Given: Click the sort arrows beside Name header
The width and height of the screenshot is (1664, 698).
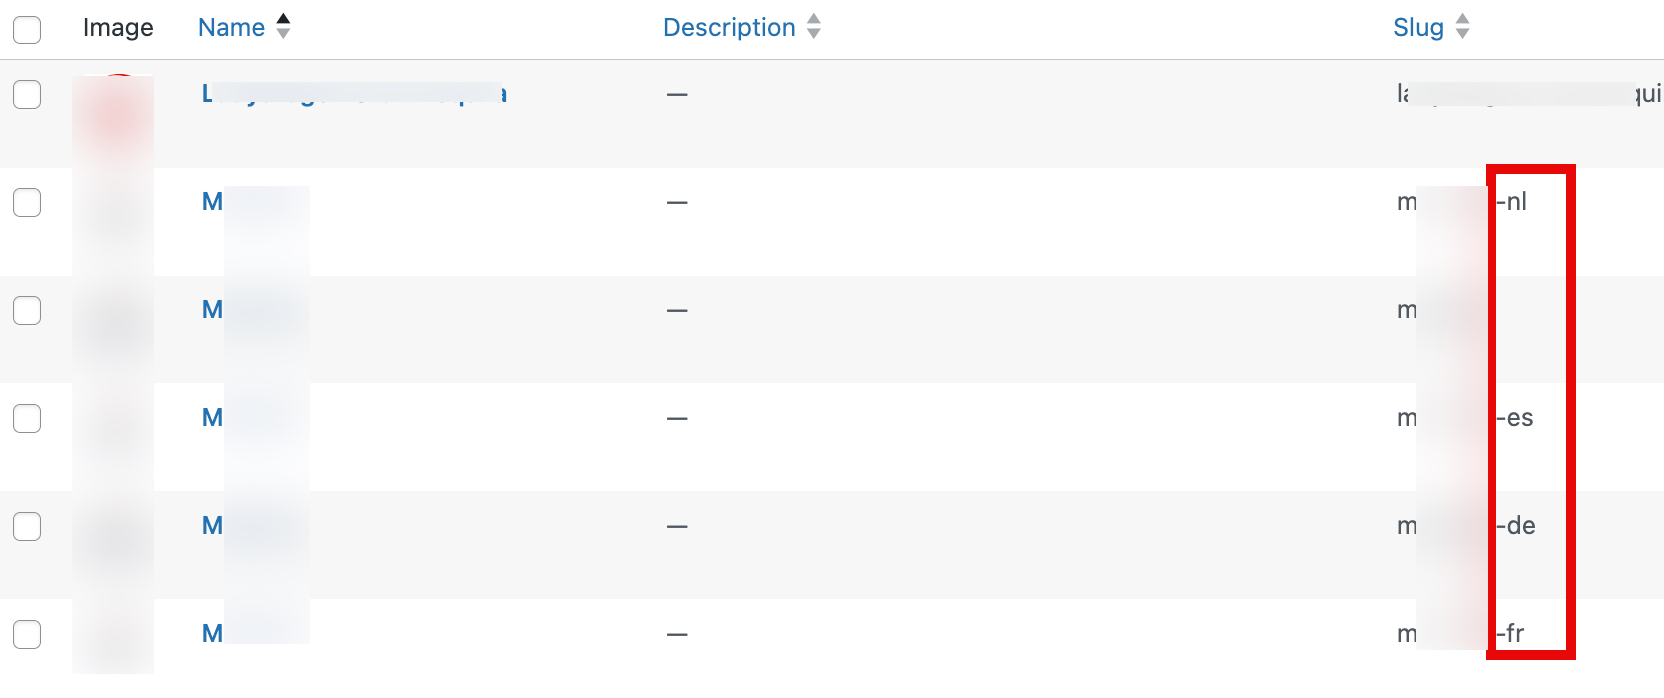Looking at the screenshot, I should pyautogui.click(x=283, y=27).
